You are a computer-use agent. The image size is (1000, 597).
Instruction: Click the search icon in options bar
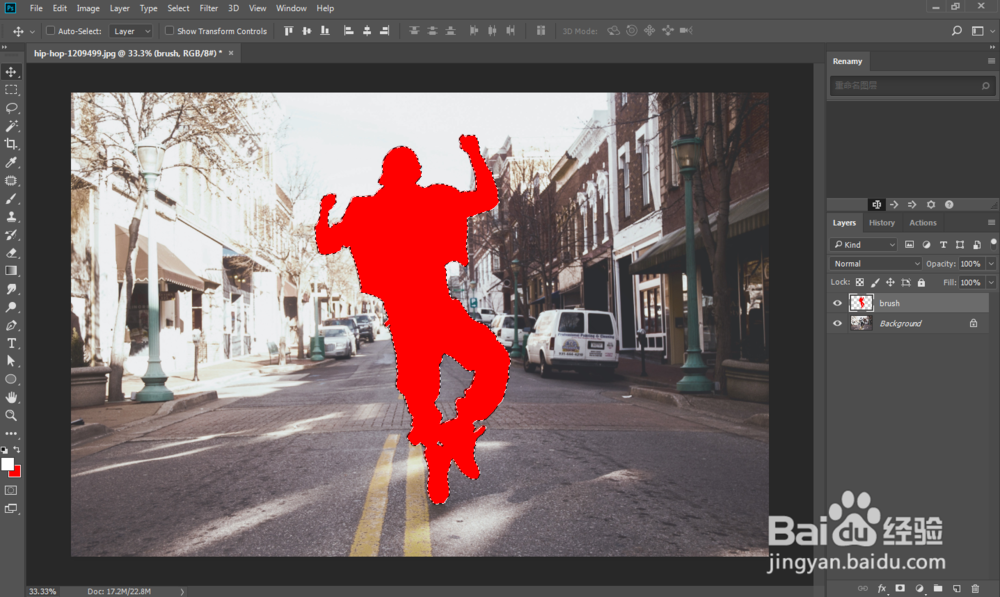[957, 31]
